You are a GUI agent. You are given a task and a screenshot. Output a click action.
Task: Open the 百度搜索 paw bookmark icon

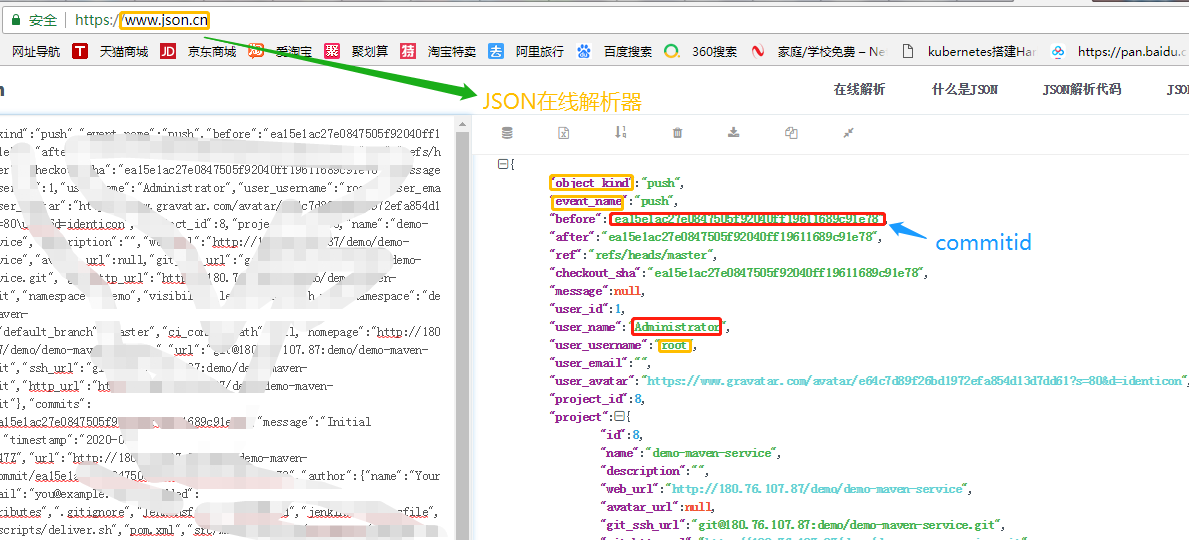tap(584, 52)
